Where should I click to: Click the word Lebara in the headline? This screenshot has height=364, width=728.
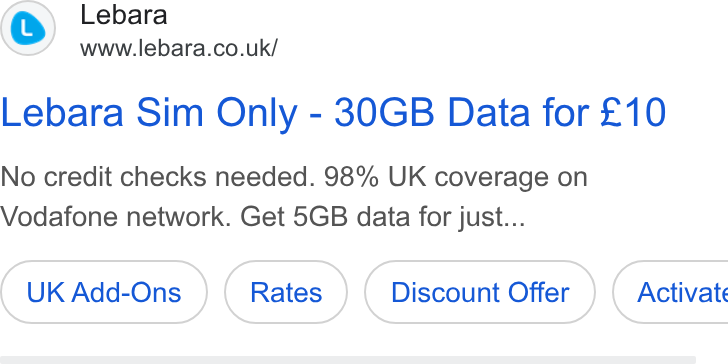[x=62, y=112]
